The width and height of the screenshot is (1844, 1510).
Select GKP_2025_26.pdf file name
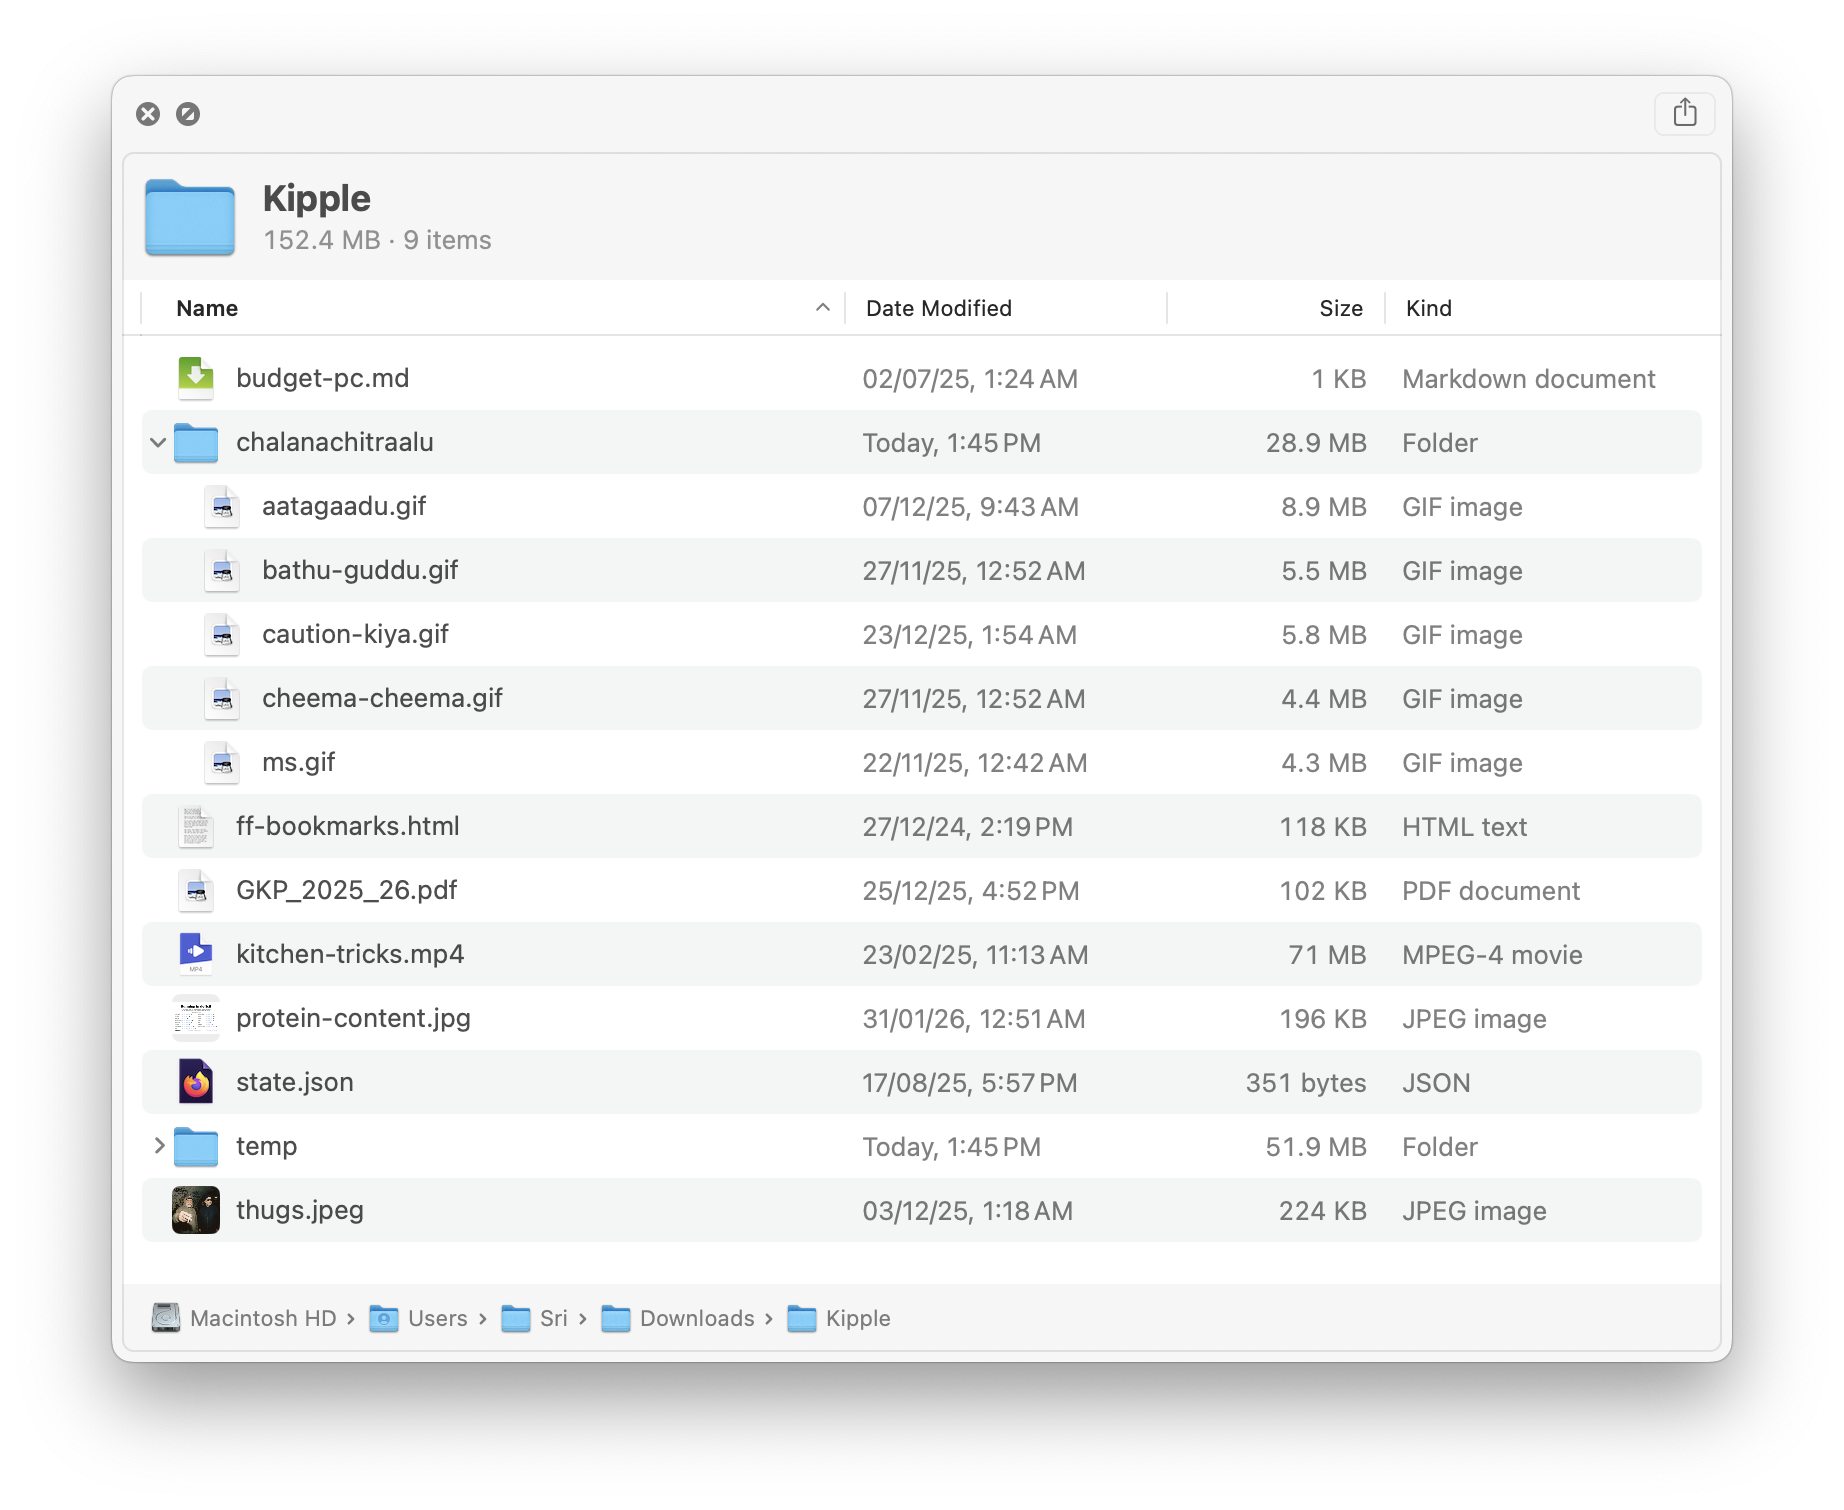click(x=347, y=890)
